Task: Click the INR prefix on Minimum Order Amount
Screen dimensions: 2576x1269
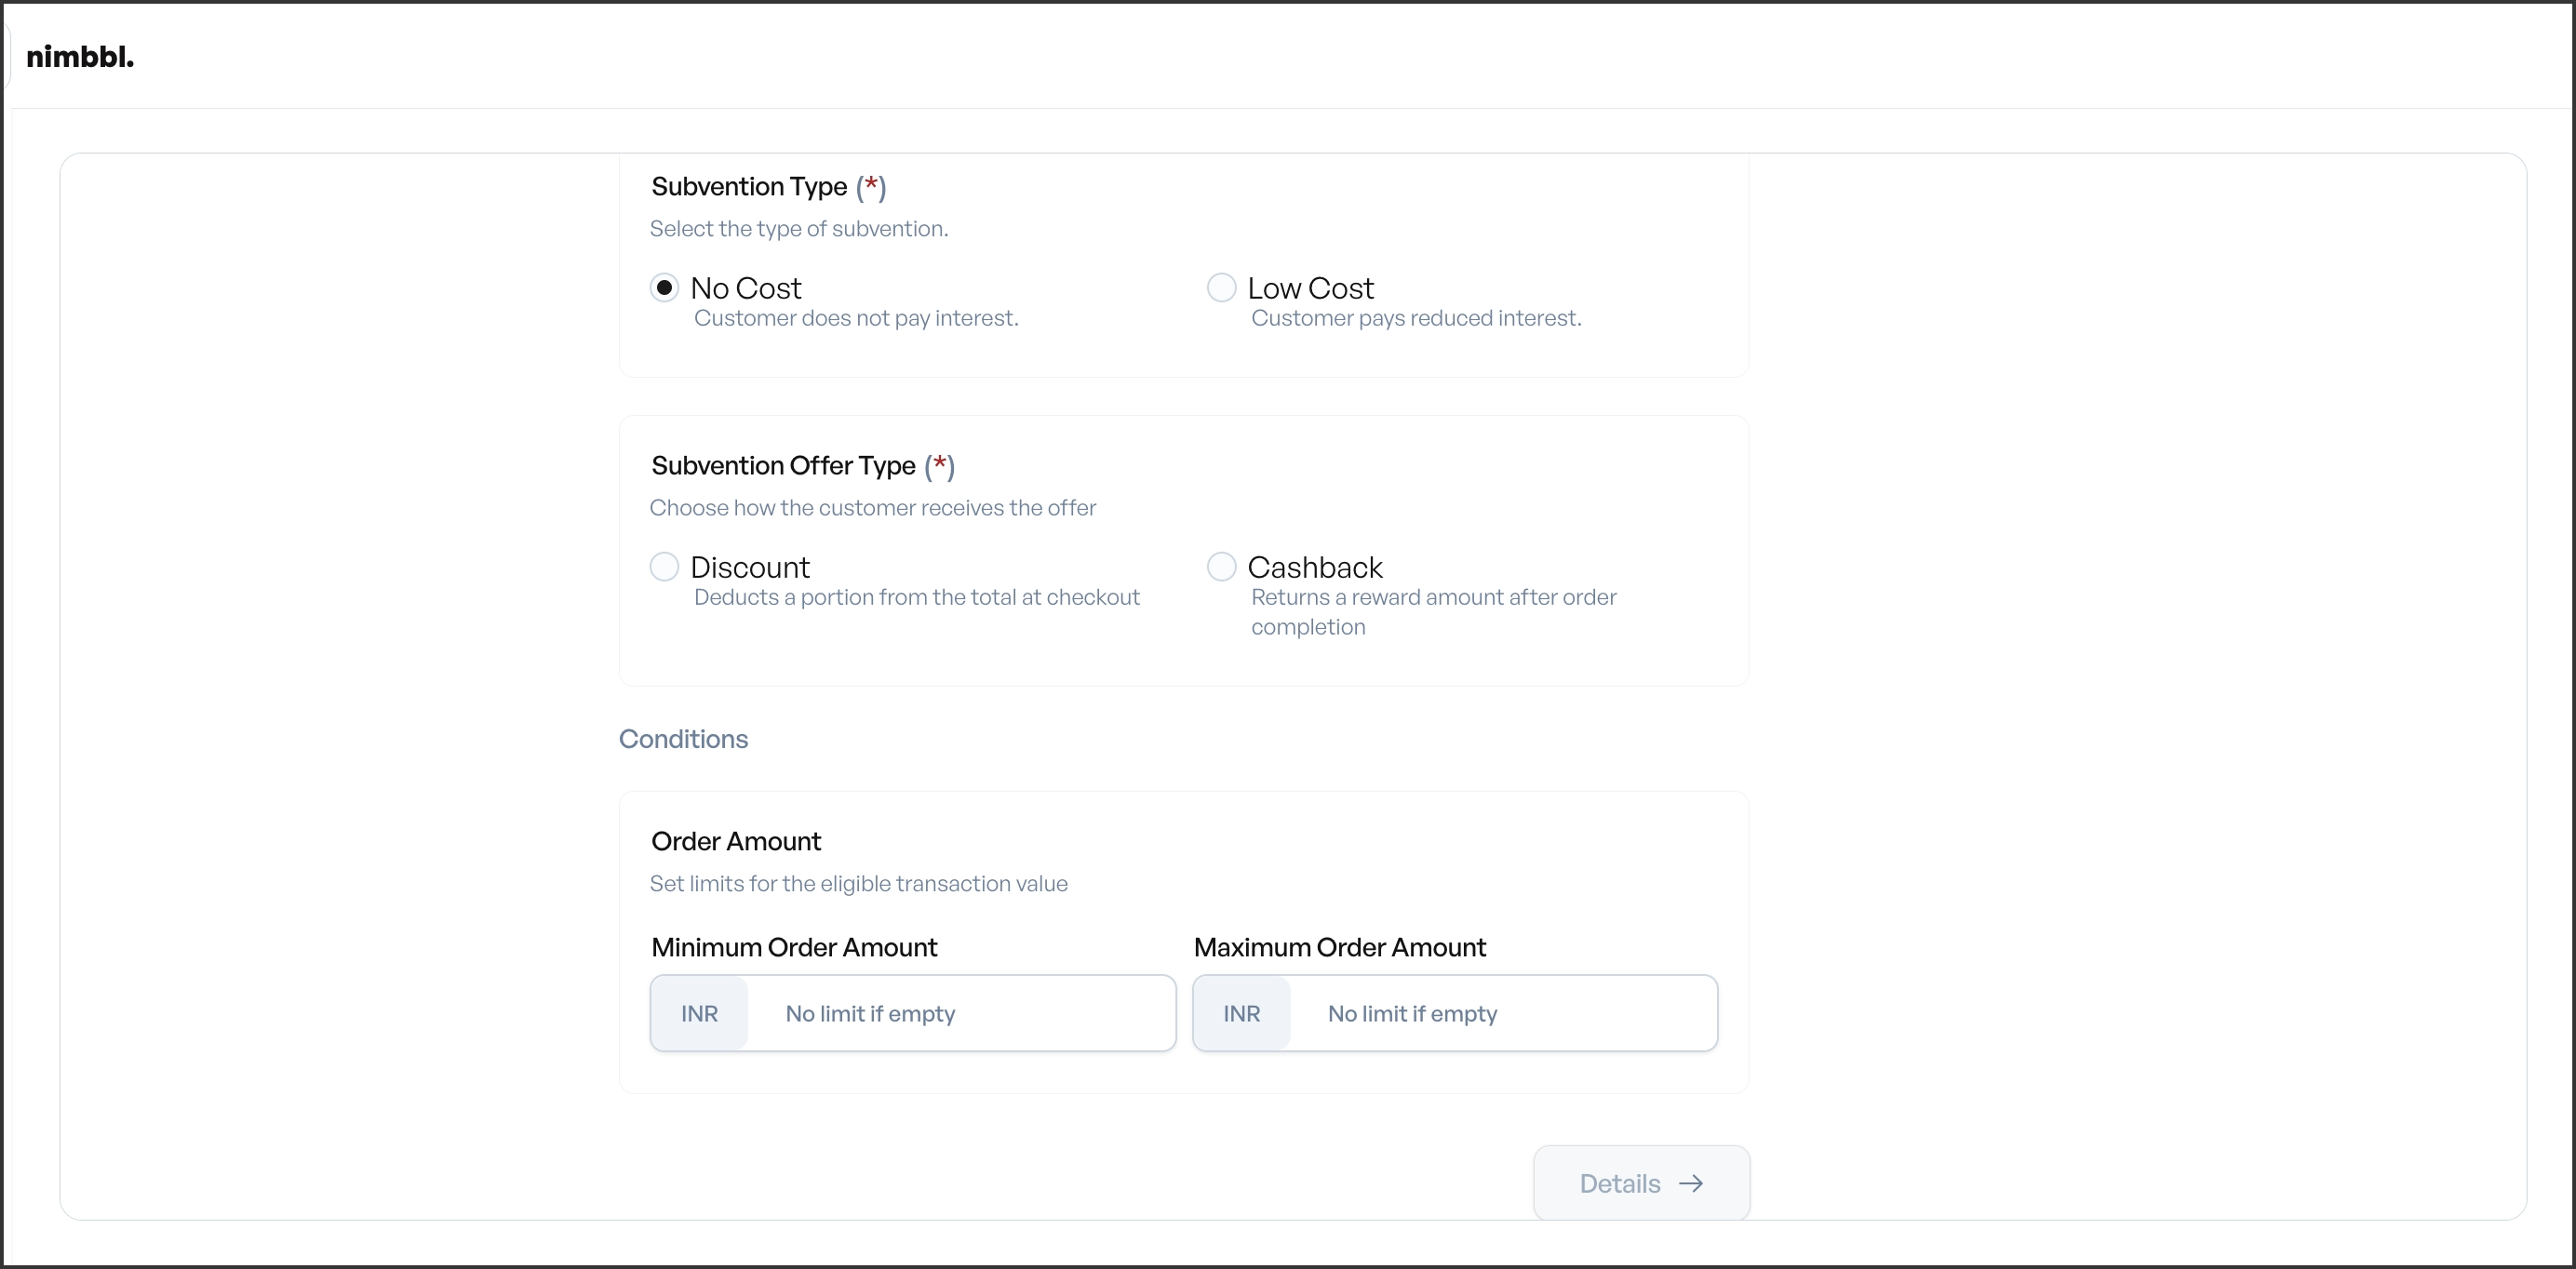Action: click(699, 1013)
